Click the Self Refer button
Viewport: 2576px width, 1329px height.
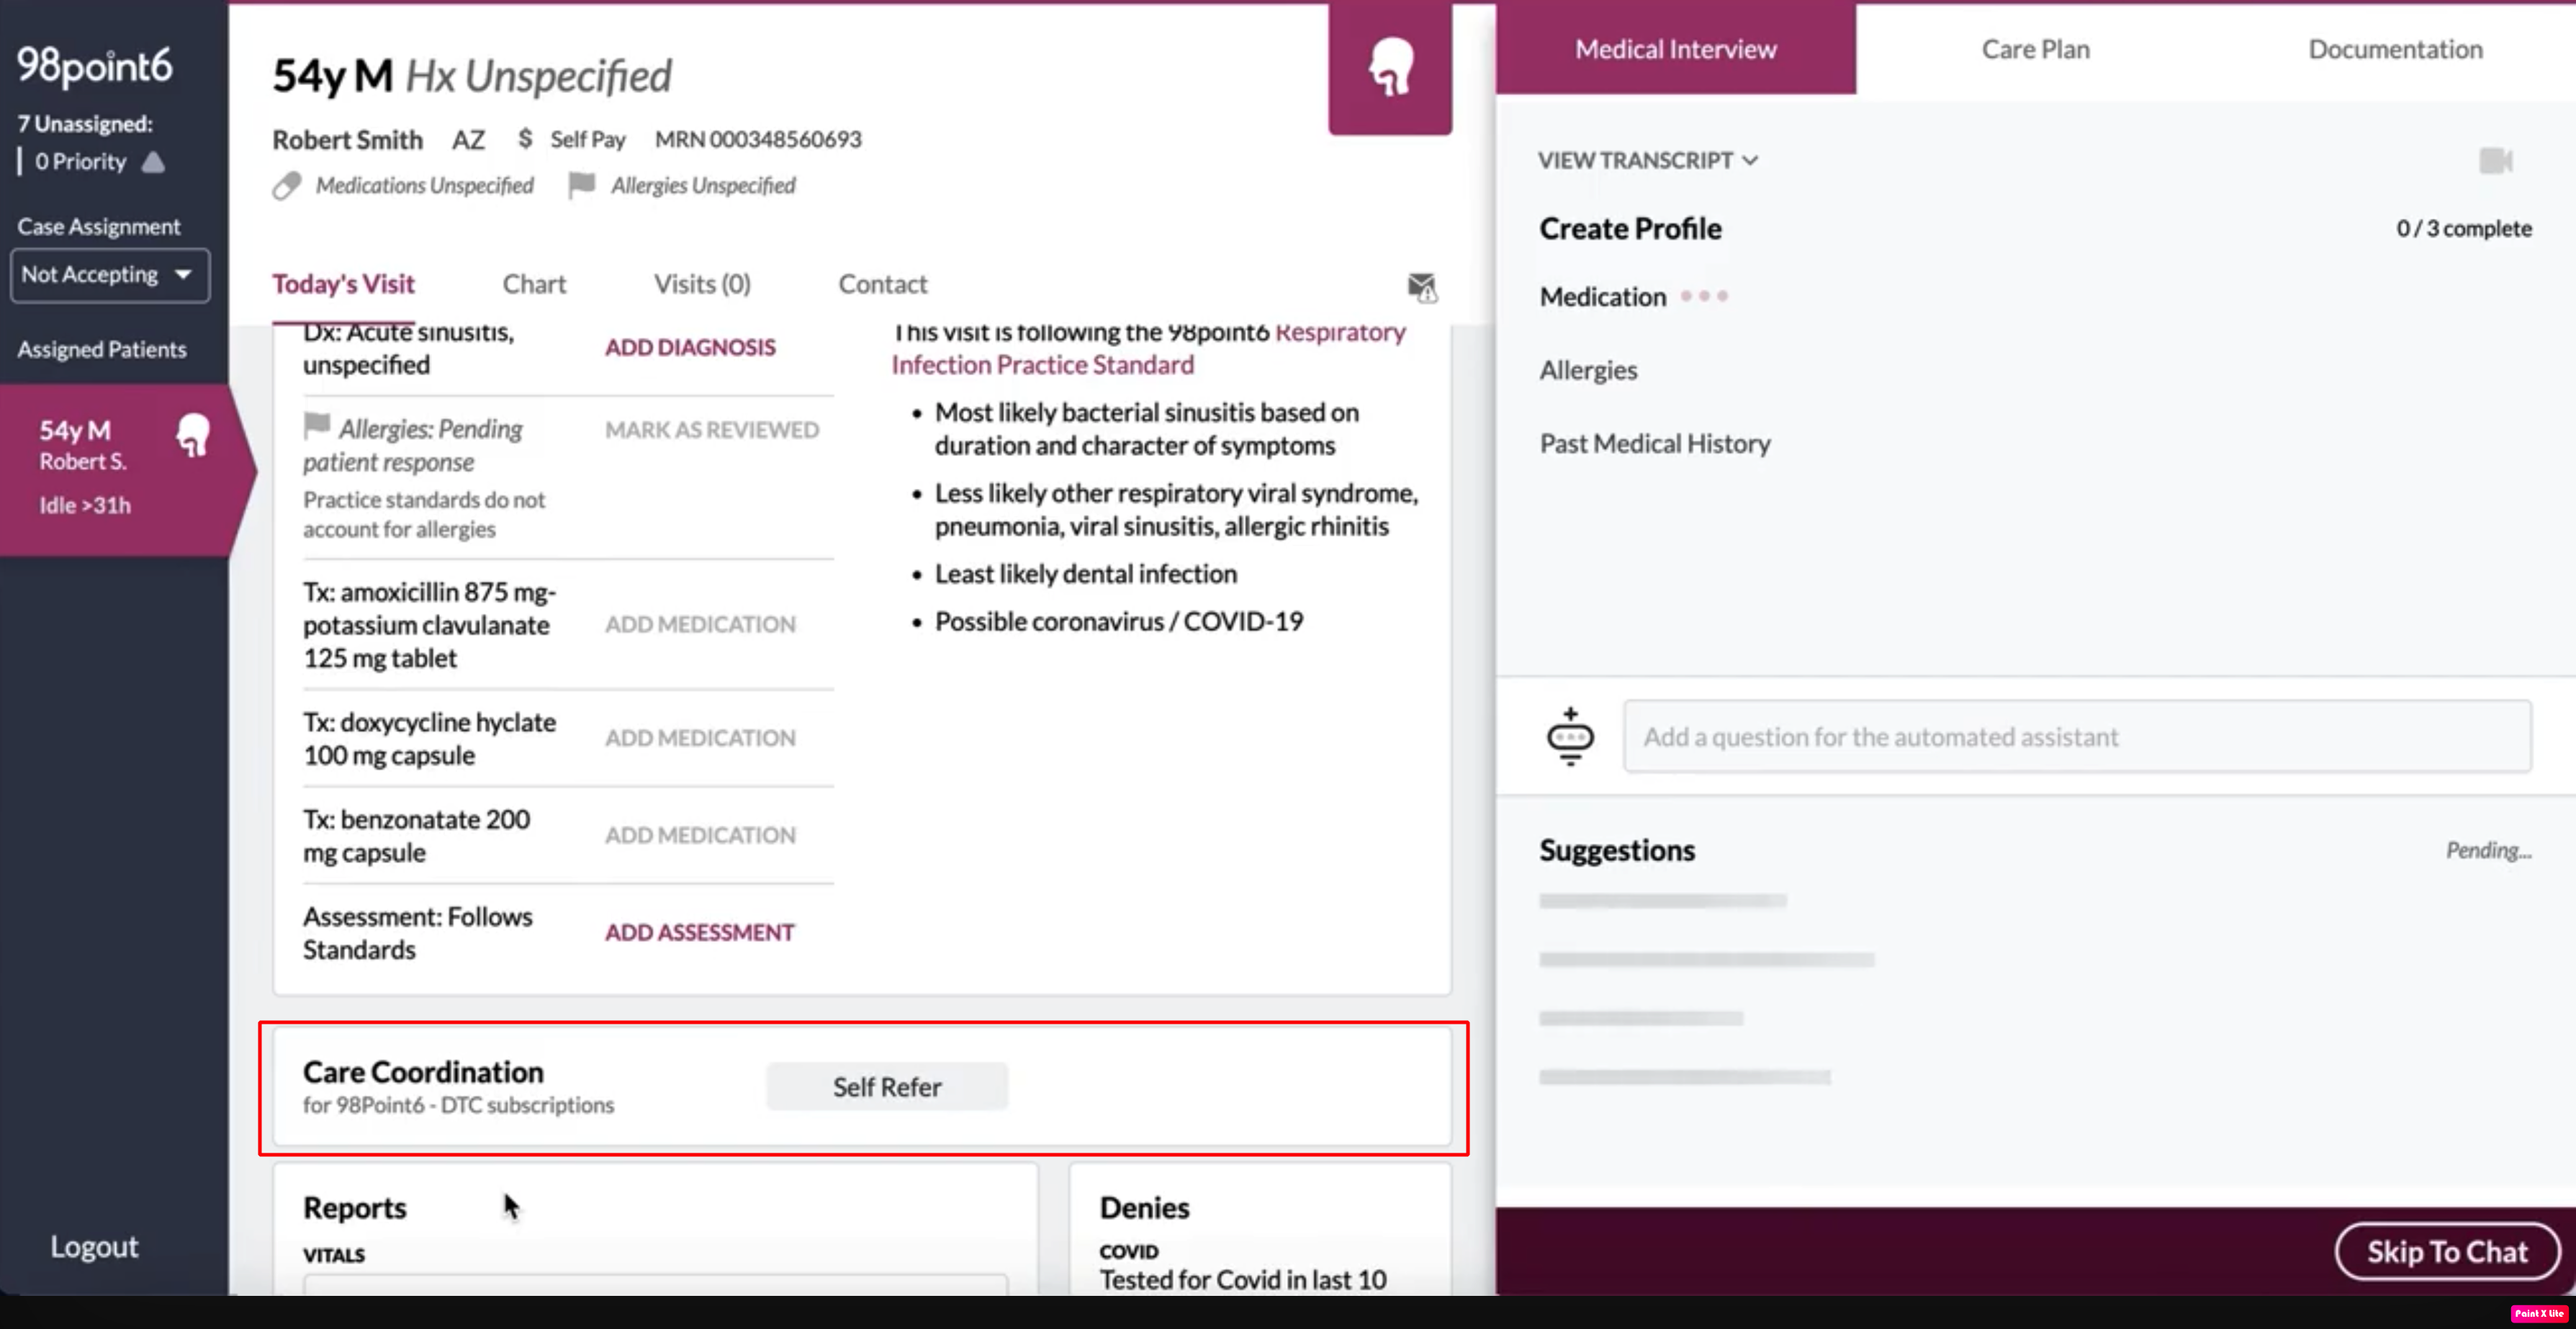pos(887,1087)
